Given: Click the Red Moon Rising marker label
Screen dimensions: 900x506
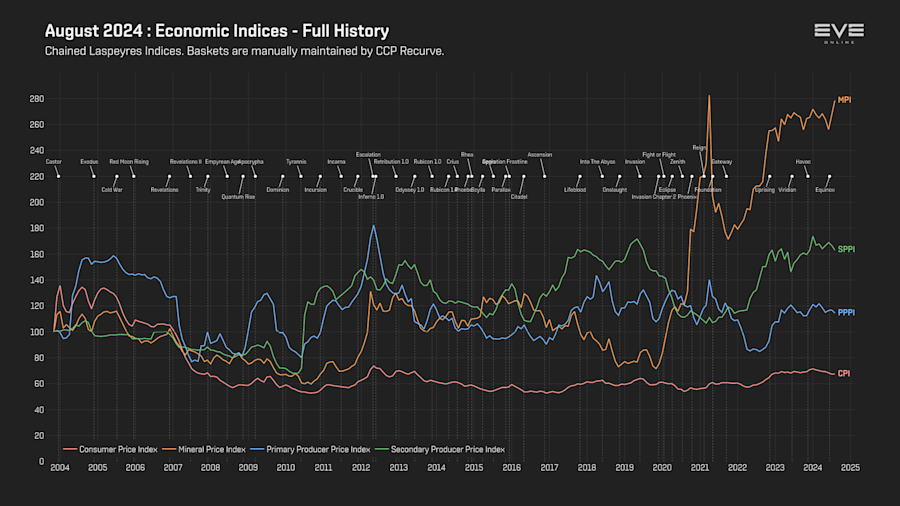Looking at the screenshot, I should point(129,162).
